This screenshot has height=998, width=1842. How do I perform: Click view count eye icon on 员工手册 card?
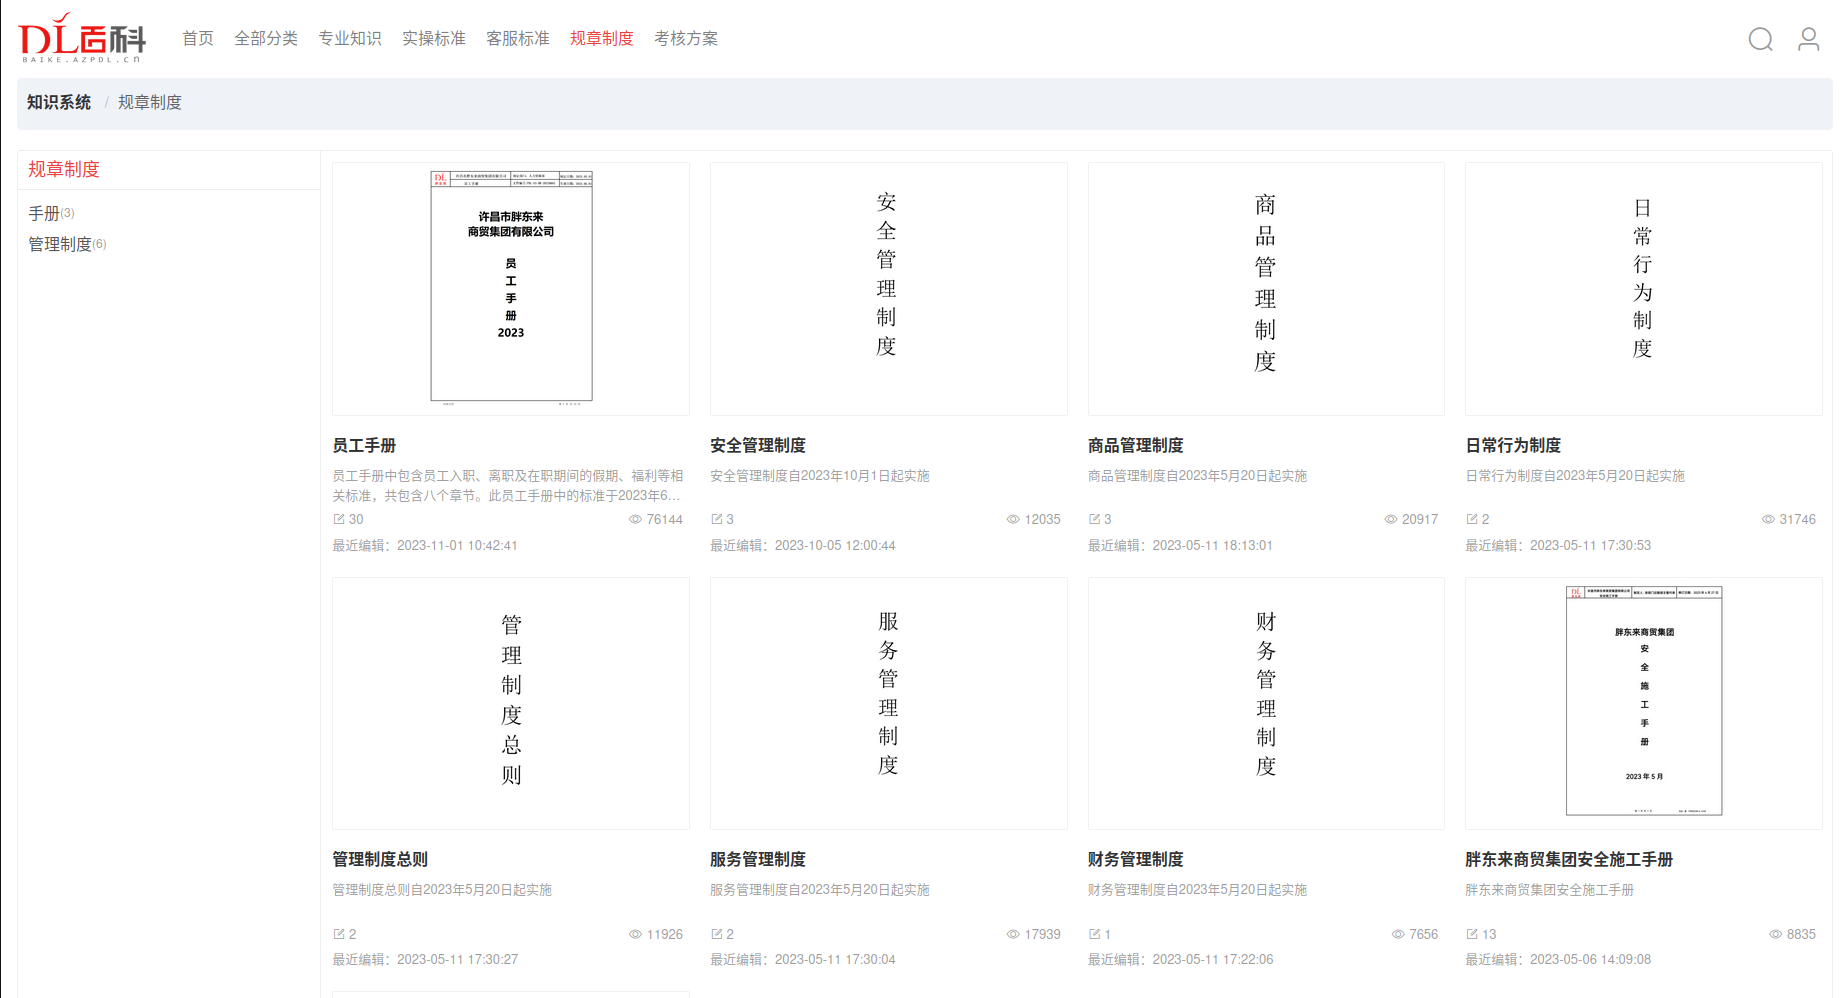635,519
